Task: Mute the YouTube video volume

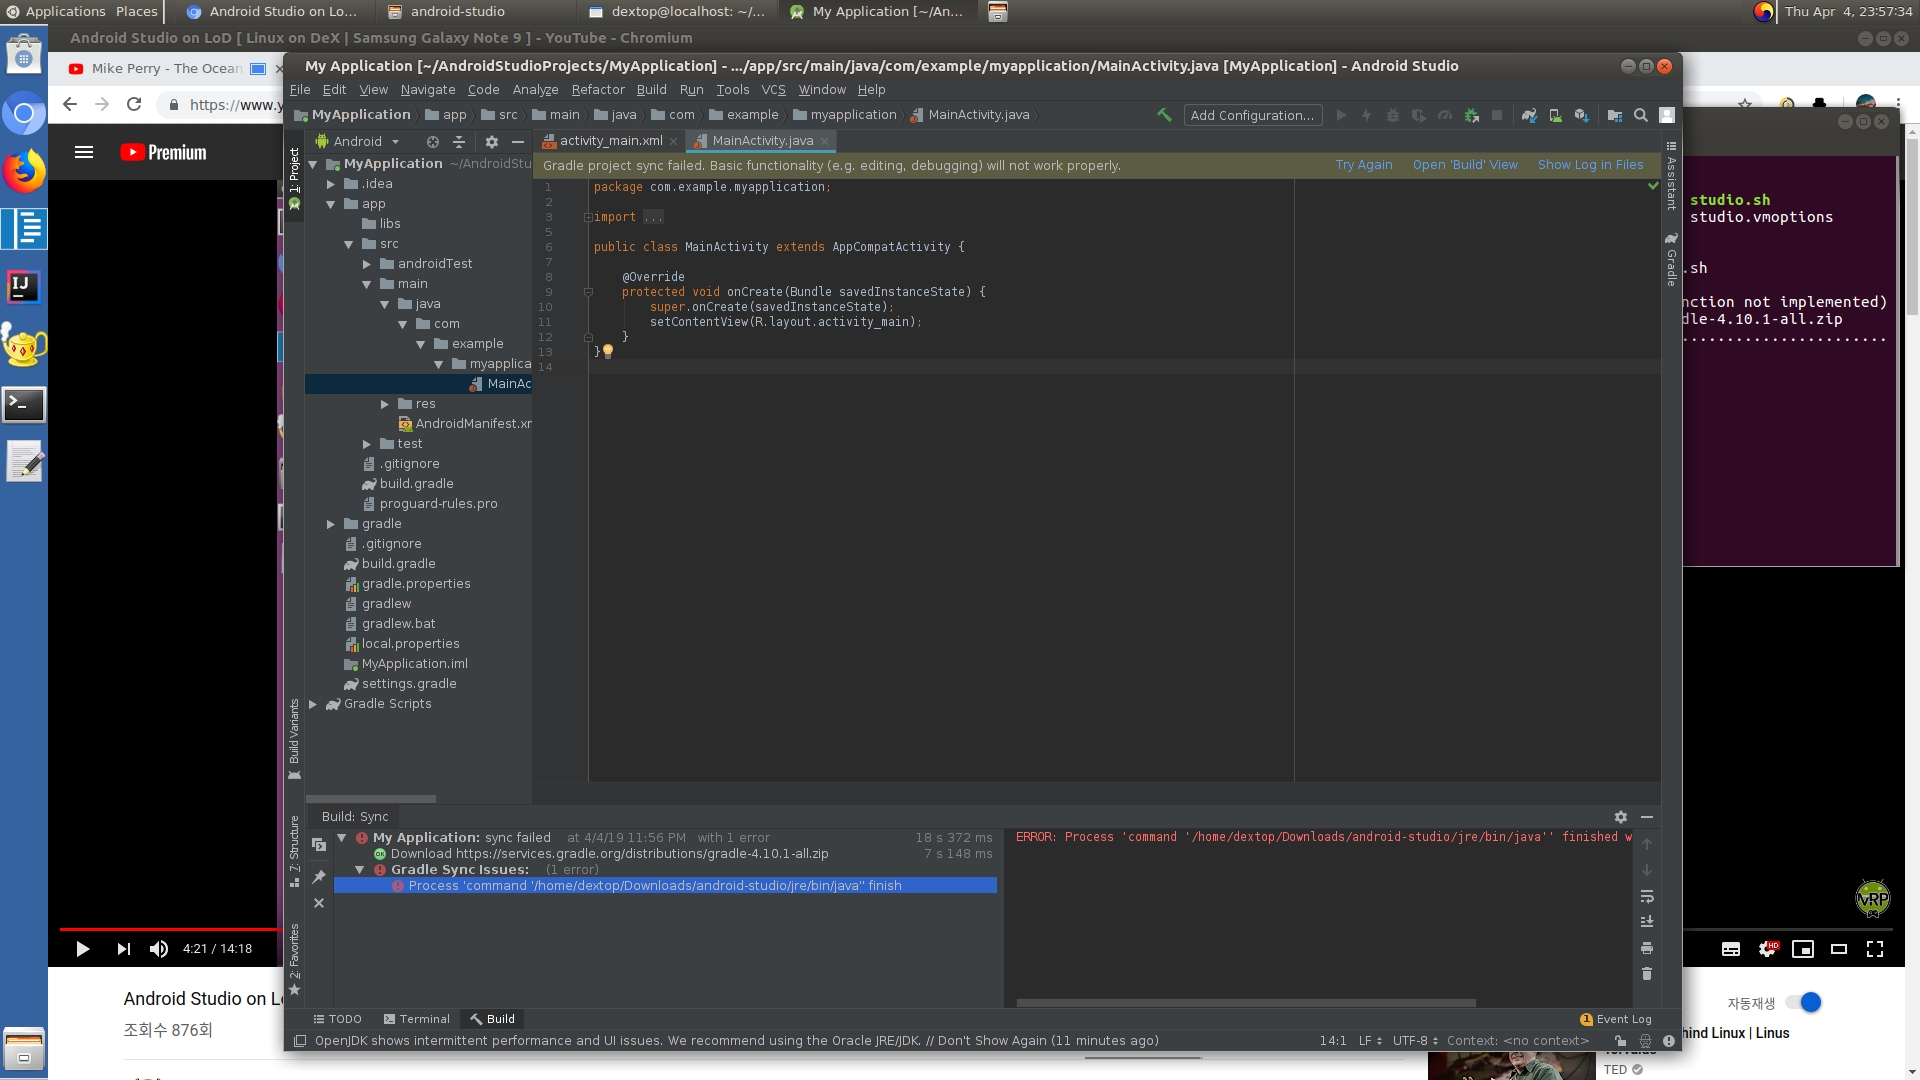Action: (x=159, y=949)
